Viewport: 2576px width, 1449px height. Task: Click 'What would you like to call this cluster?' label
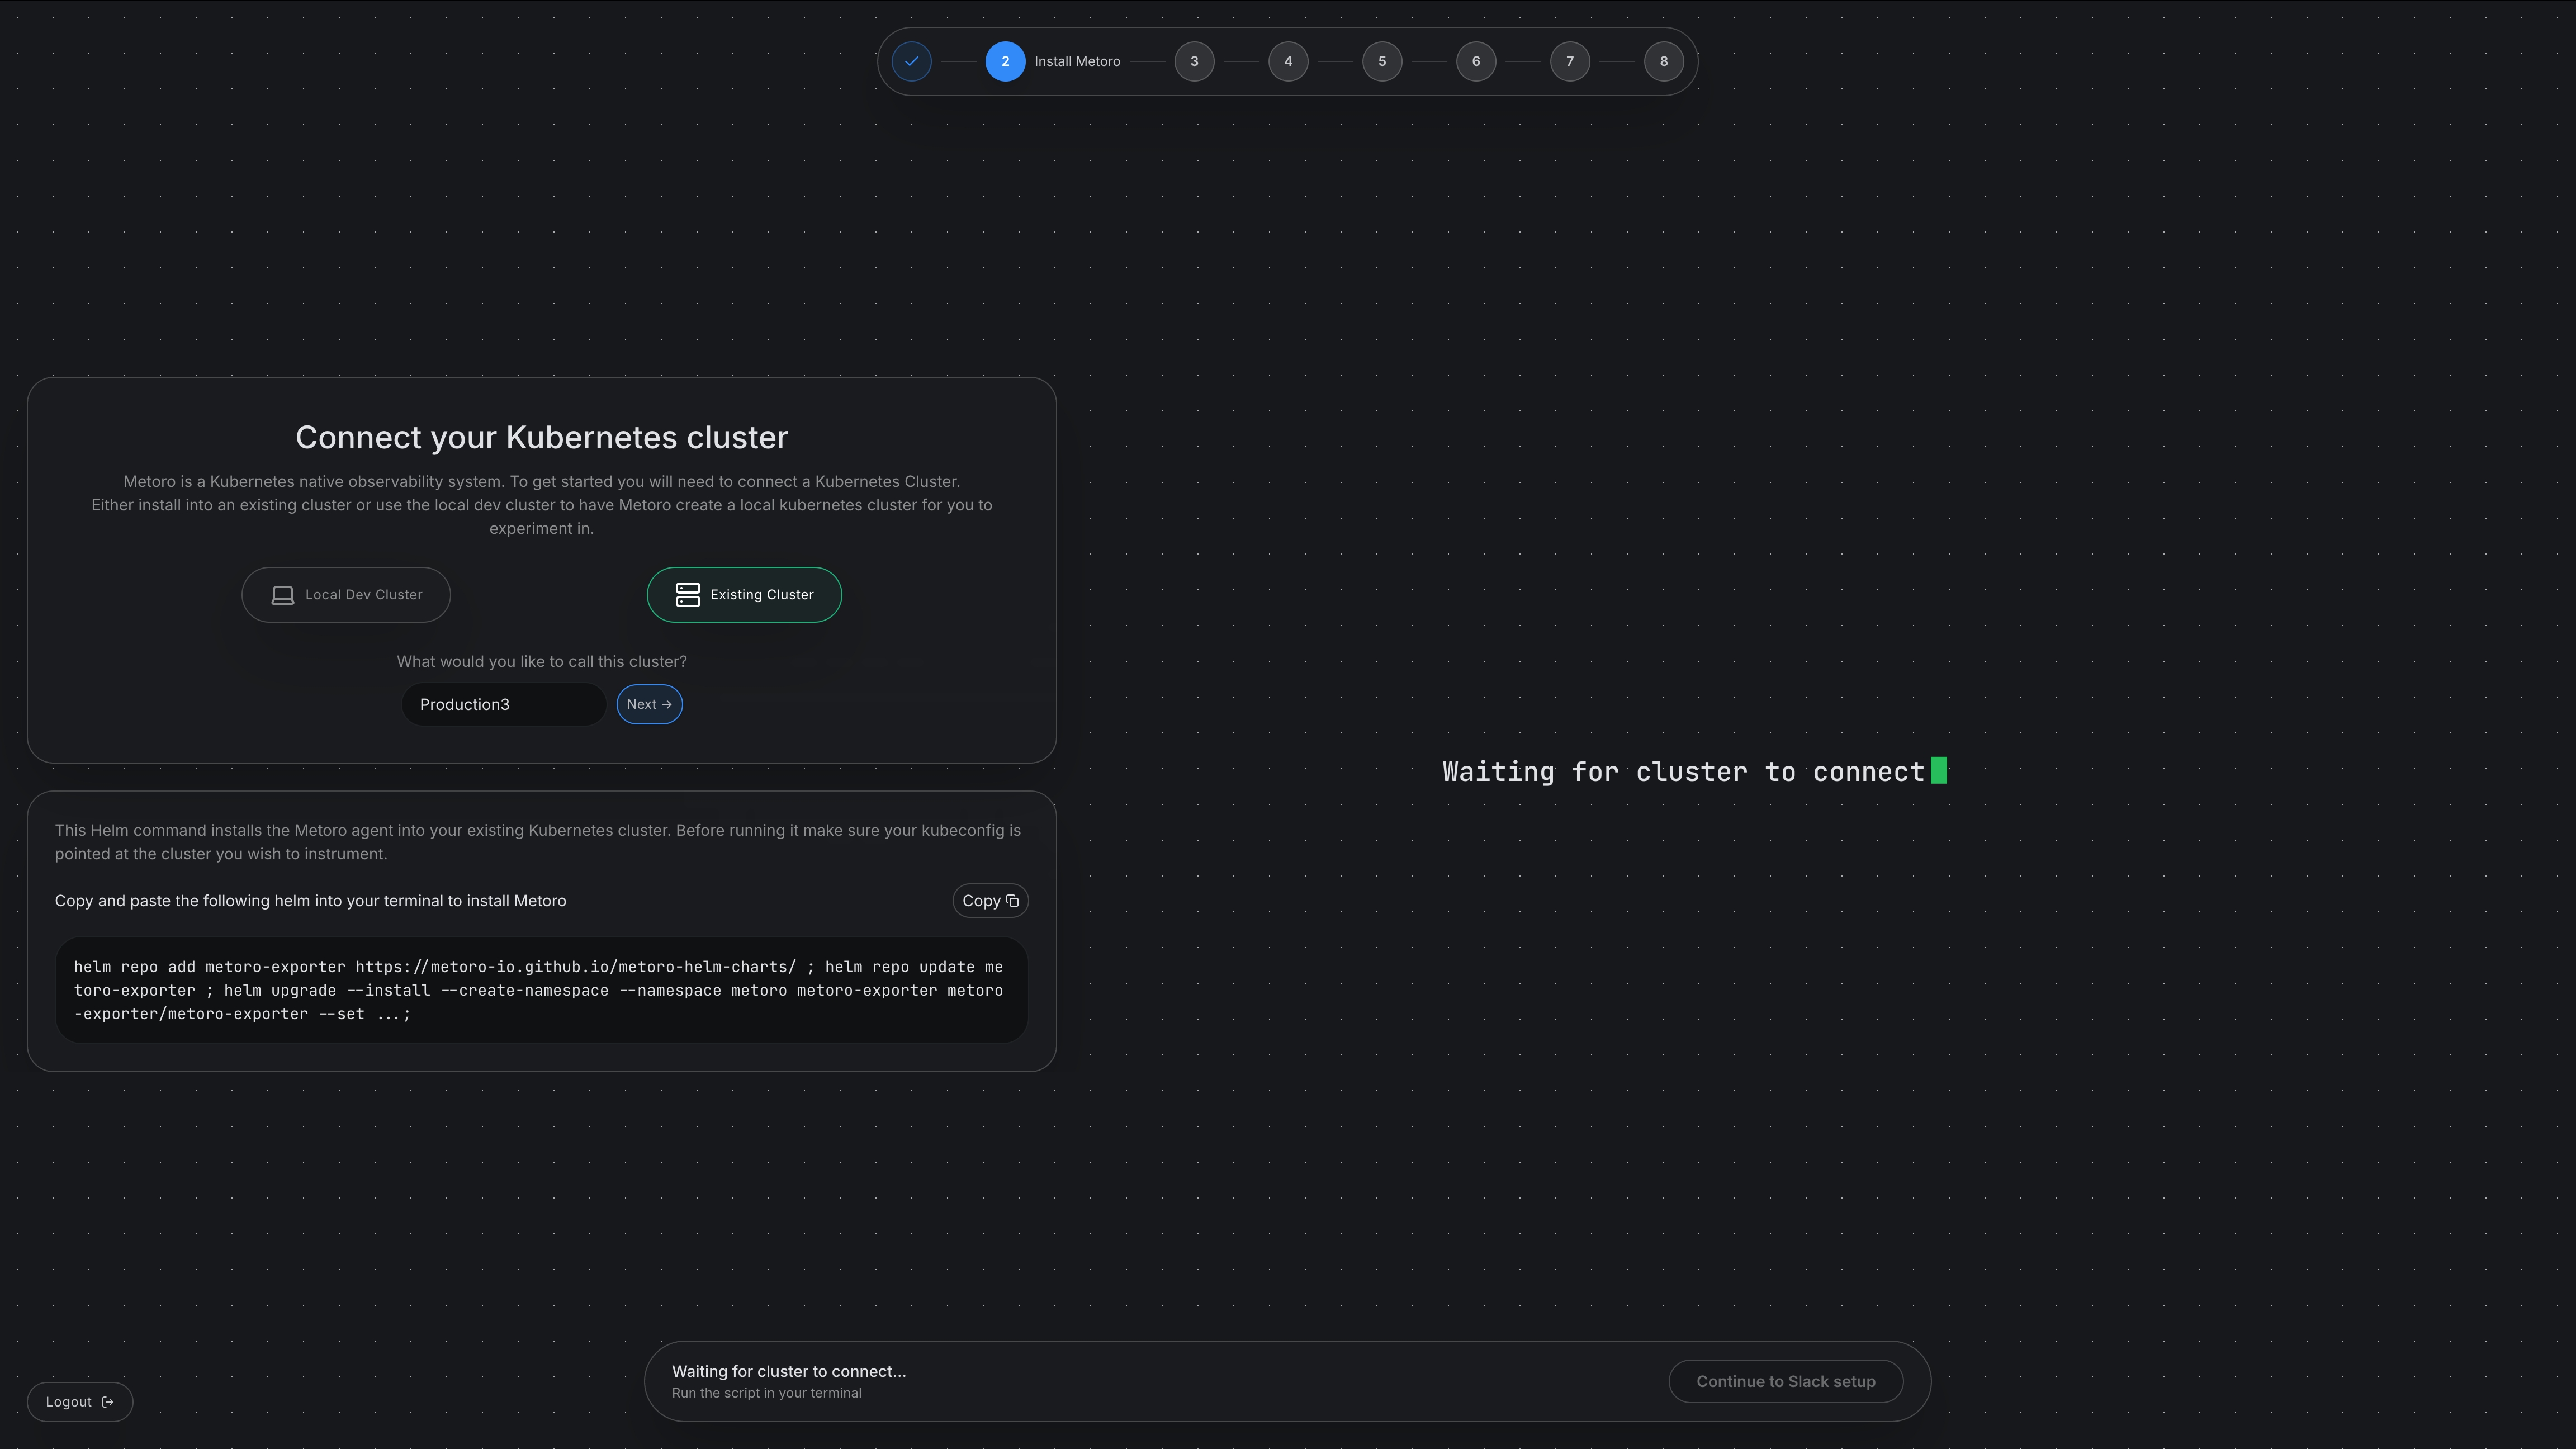[541, 662]
